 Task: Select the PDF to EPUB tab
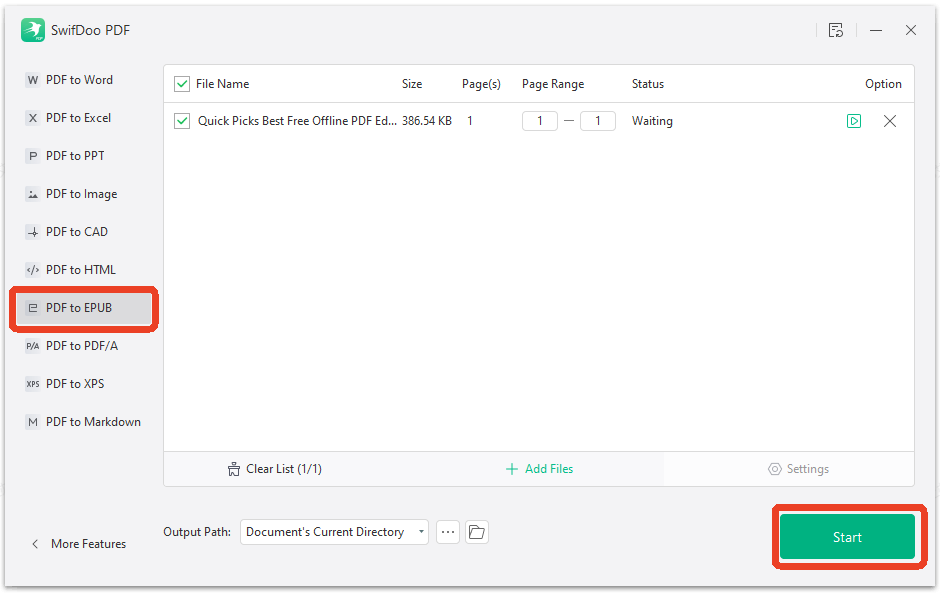point(84,308)
